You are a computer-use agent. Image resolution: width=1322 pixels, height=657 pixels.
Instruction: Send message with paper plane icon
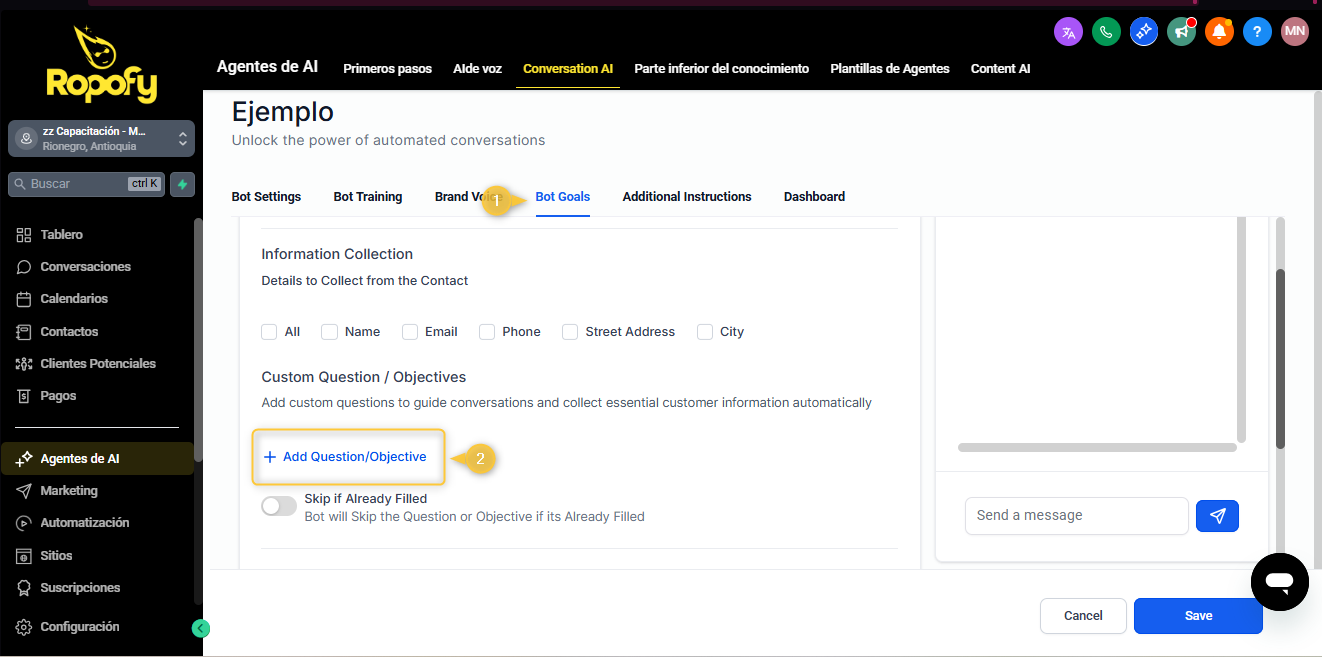tap(1217, 516)
